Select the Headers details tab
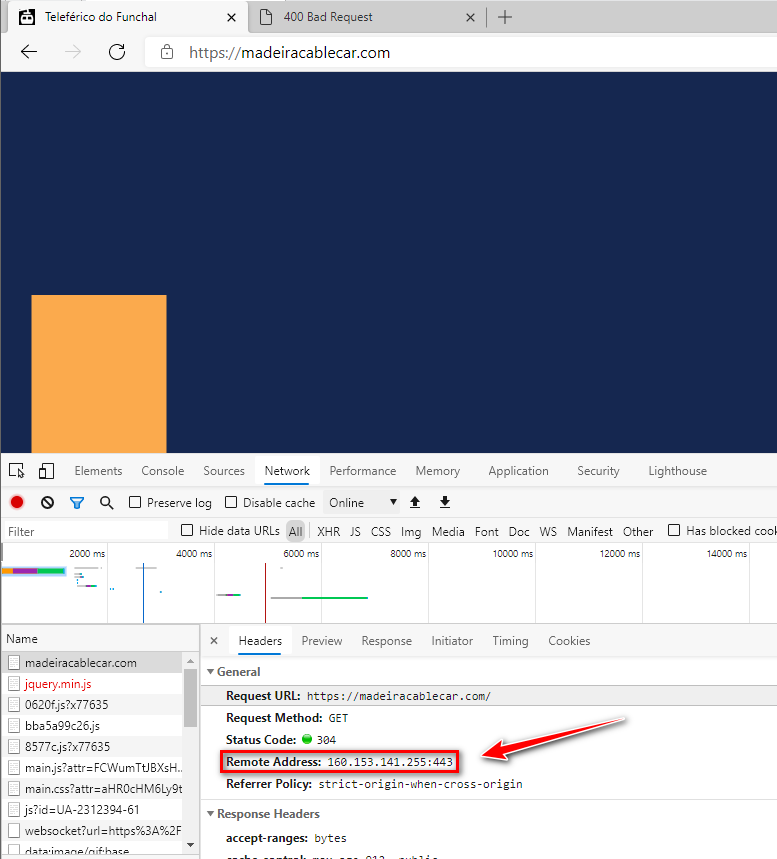The image size is (777, 859). click(260, 640)
